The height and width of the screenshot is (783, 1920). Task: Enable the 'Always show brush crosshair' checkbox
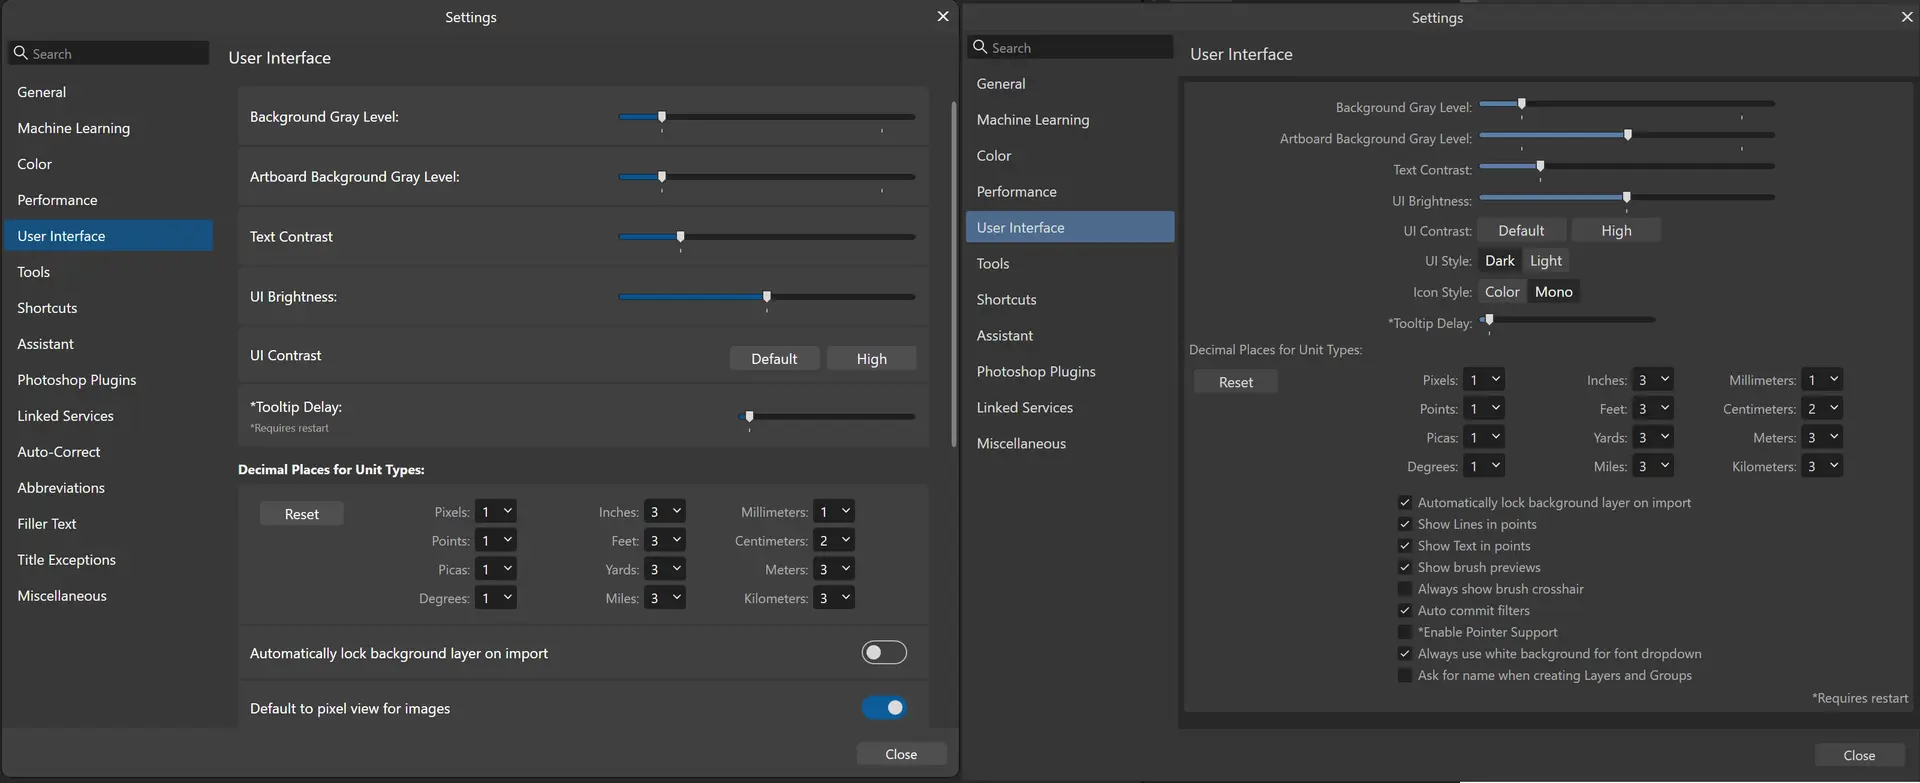pos(1405,589)
